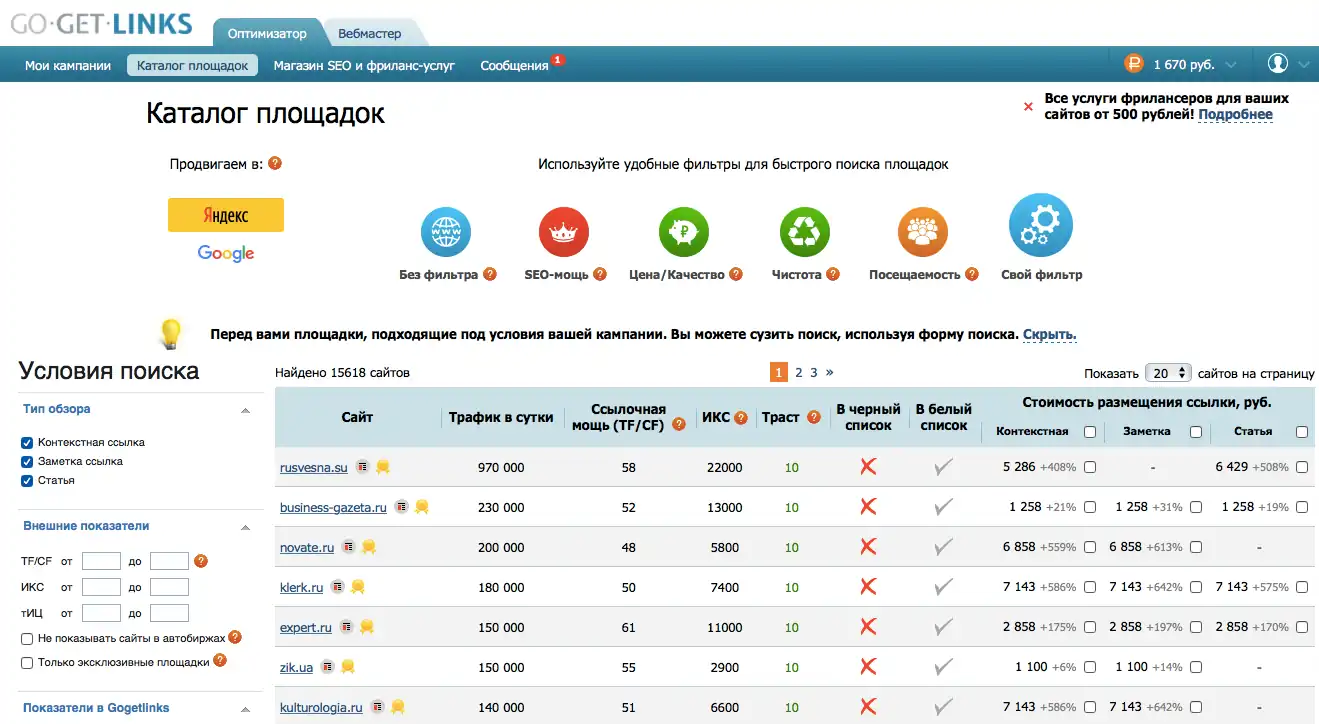1319x724 pixels.
Task: Select the Посещаемость people filter icon
Action: [922, 232]
